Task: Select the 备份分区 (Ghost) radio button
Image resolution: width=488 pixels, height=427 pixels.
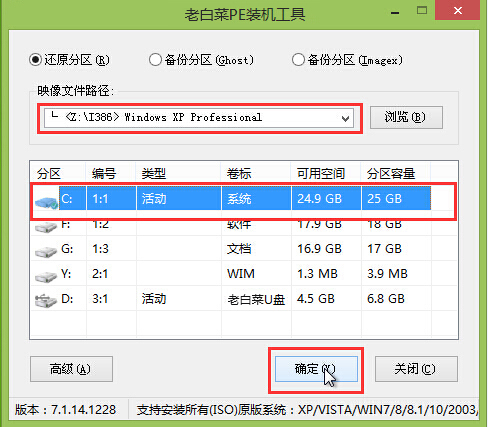Action: point(155,60)
